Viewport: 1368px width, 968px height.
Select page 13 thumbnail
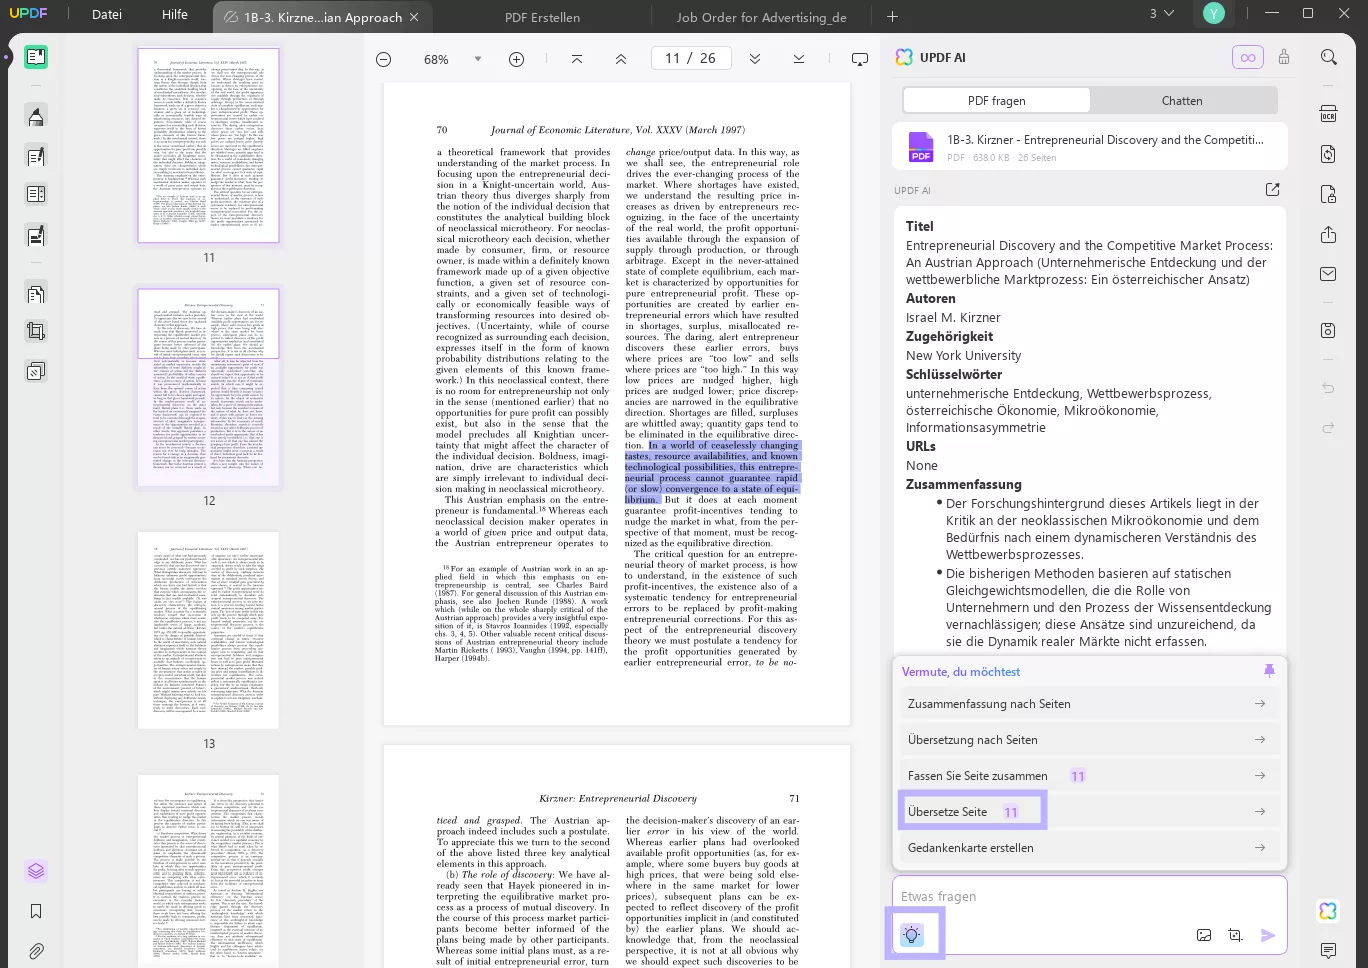tap(208, 630)
